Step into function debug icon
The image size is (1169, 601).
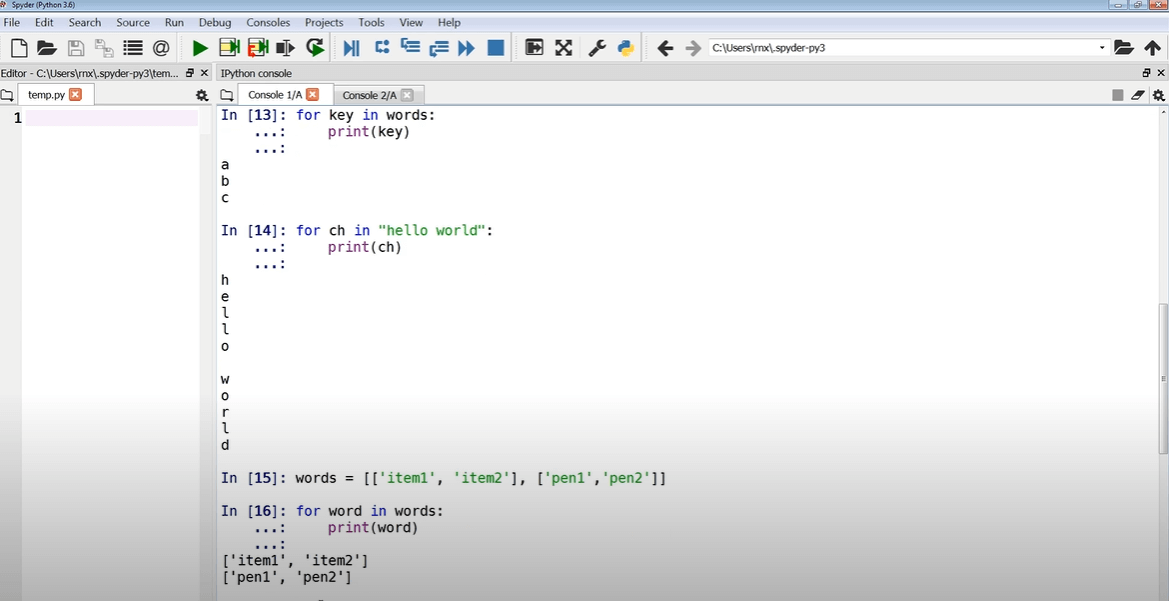click(x=410, y=48)
